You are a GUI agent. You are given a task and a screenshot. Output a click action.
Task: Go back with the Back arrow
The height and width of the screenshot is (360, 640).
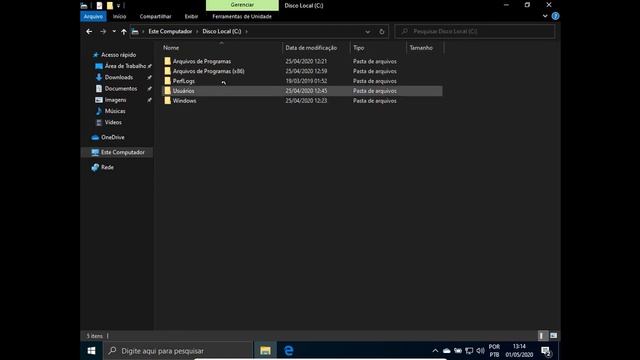[89, 31]
